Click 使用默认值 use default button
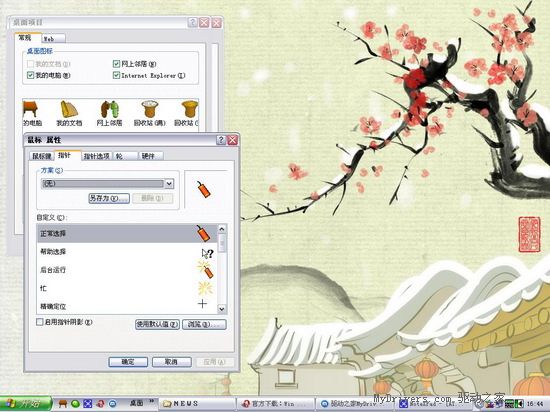The height and width of the screenshot is (412, 550). (157, 324)
